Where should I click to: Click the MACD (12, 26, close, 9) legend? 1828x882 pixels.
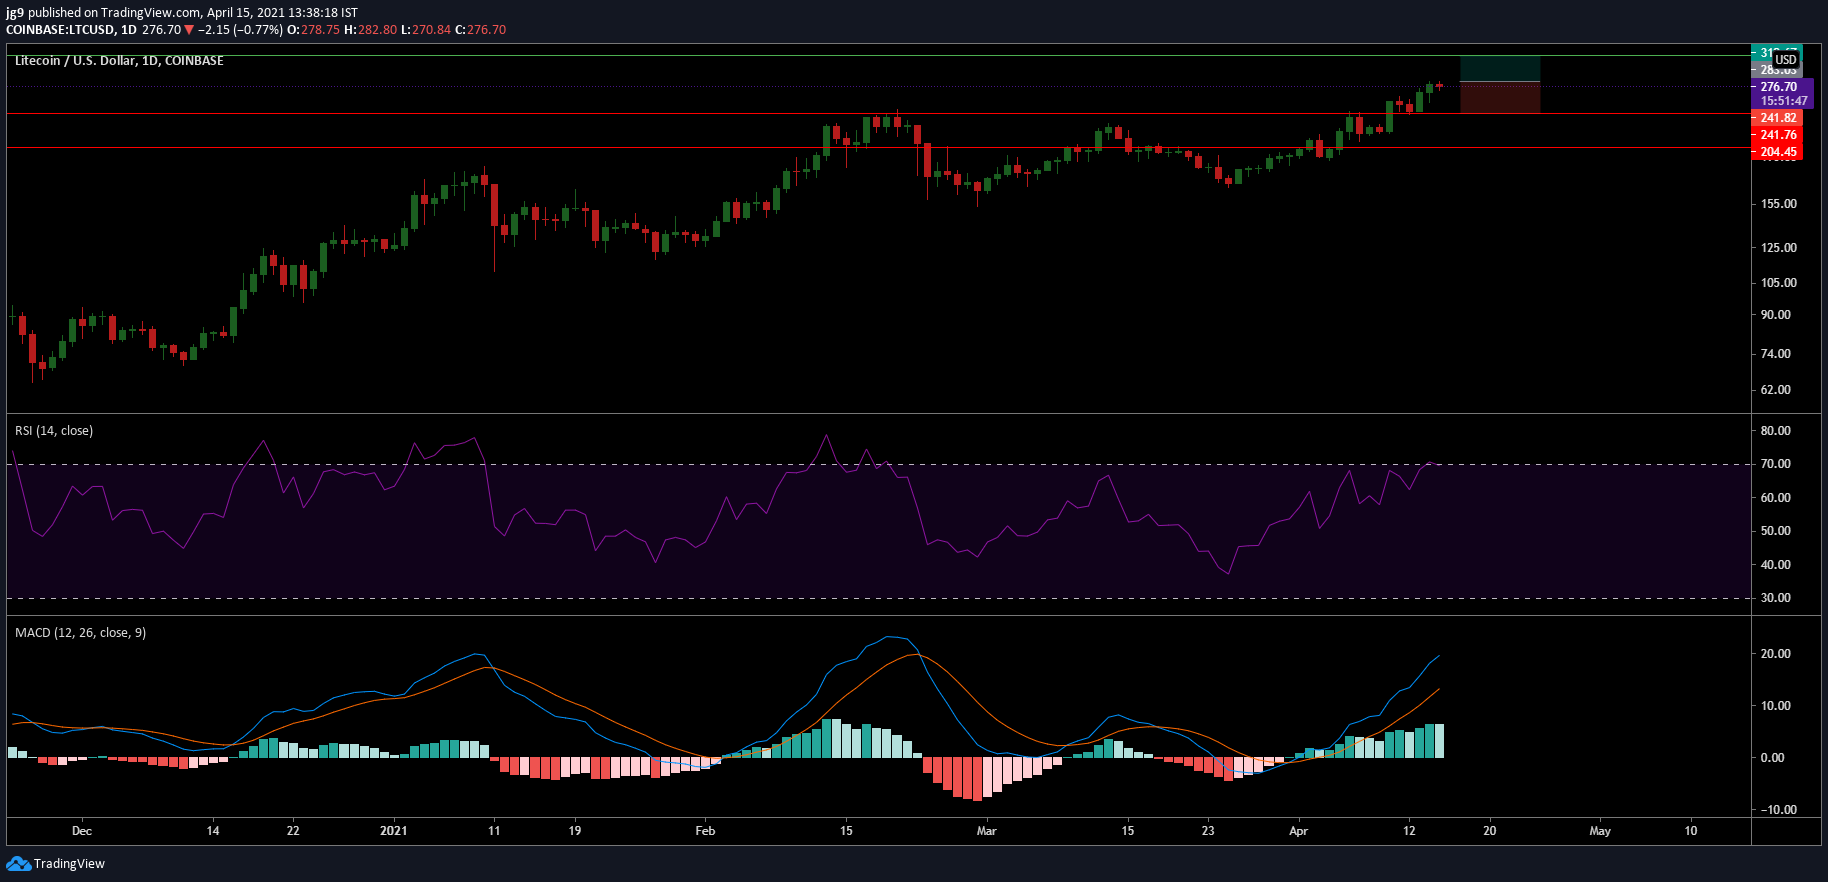(x=80, y=633)
